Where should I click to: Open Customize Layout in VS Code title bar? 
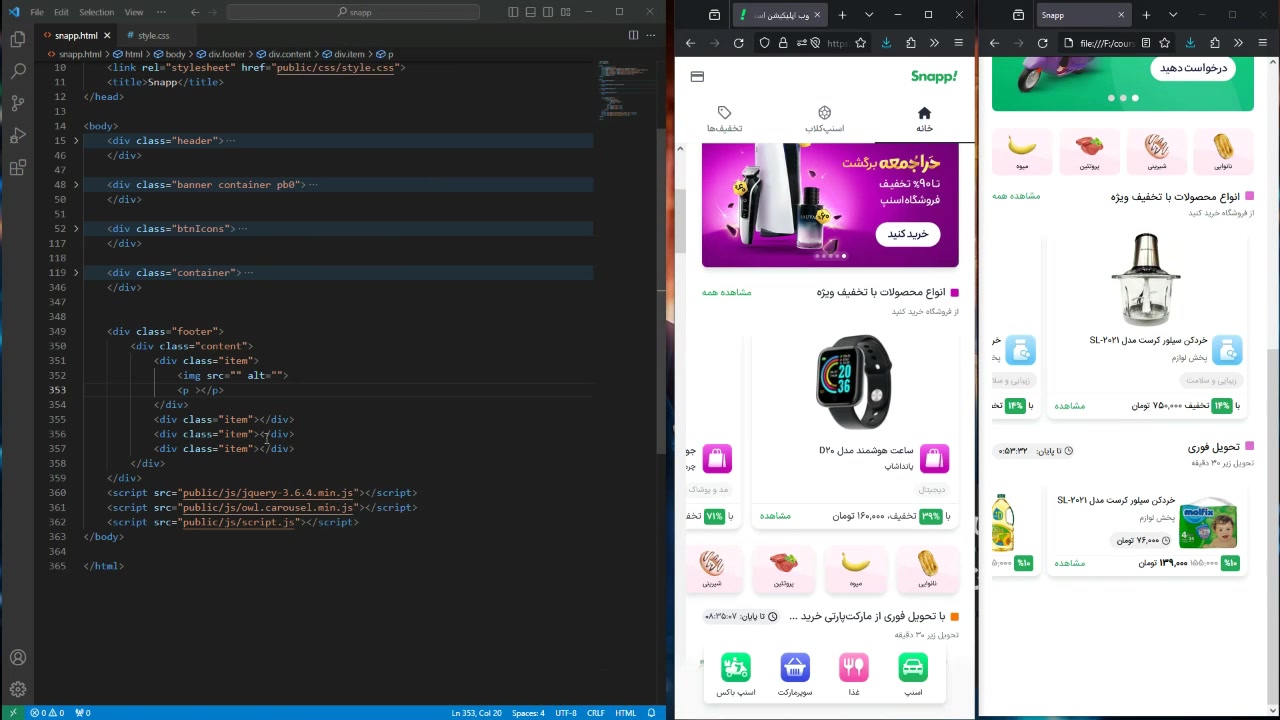[x=566, y=12]
